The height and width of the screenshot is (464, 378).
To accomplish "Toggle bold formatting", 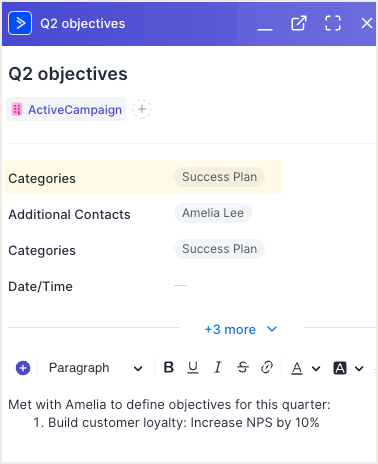I will tap(169, 367).
